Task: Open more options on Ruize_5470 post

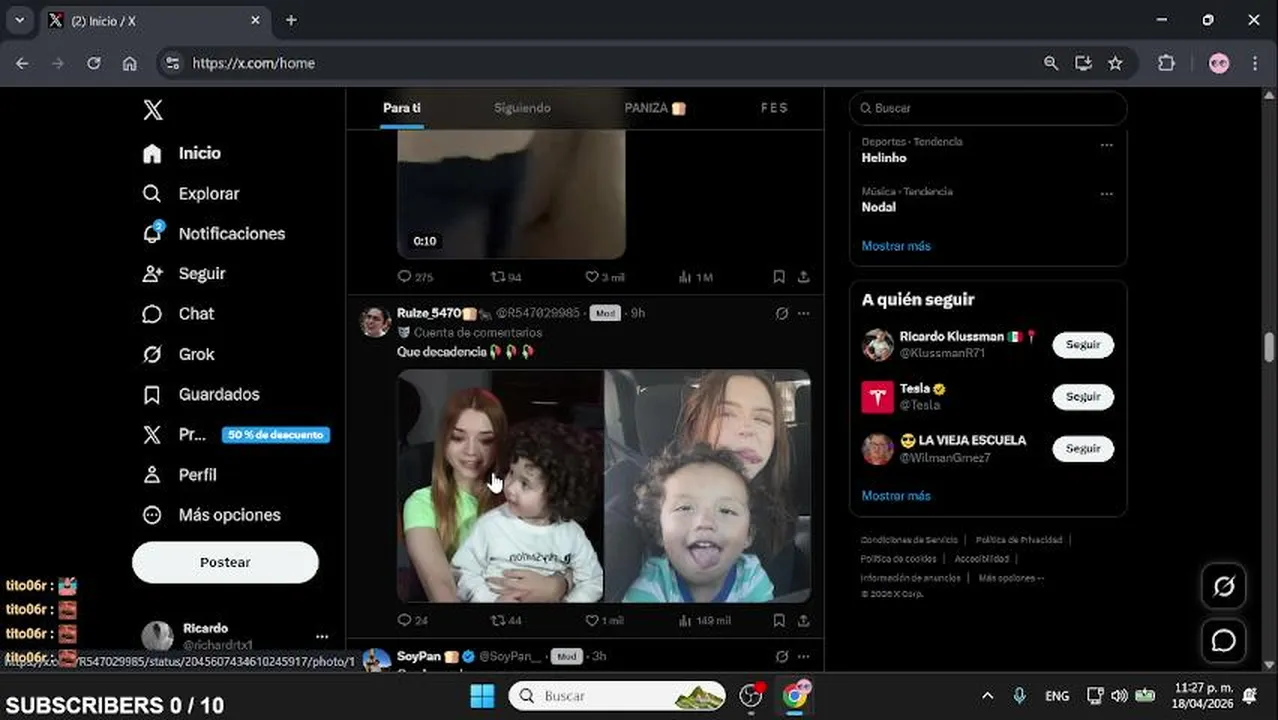Action: pos(803,313)
